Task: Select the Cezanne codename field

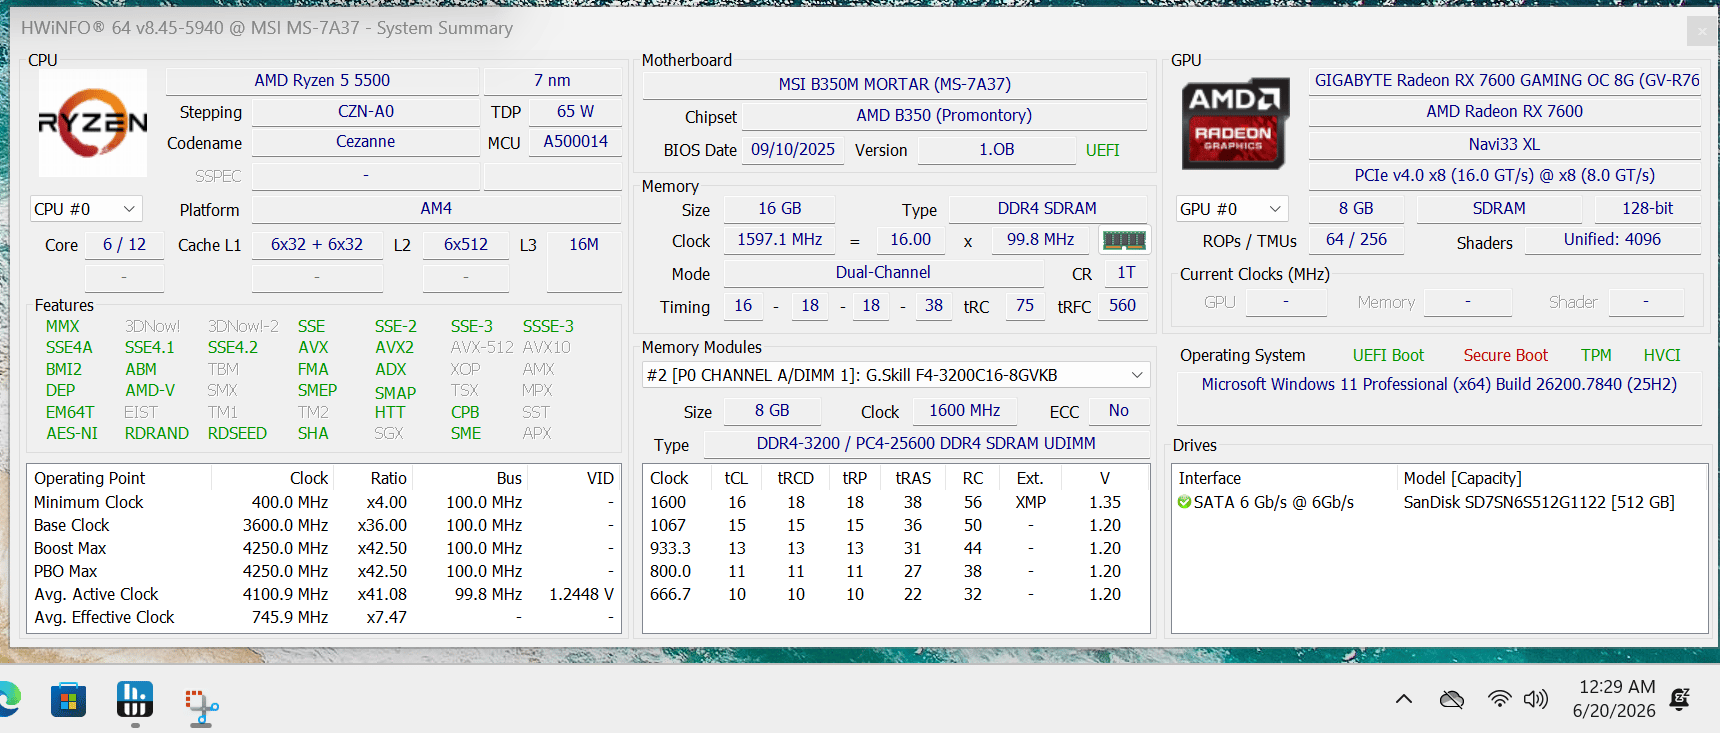Action: coord(365,142)
